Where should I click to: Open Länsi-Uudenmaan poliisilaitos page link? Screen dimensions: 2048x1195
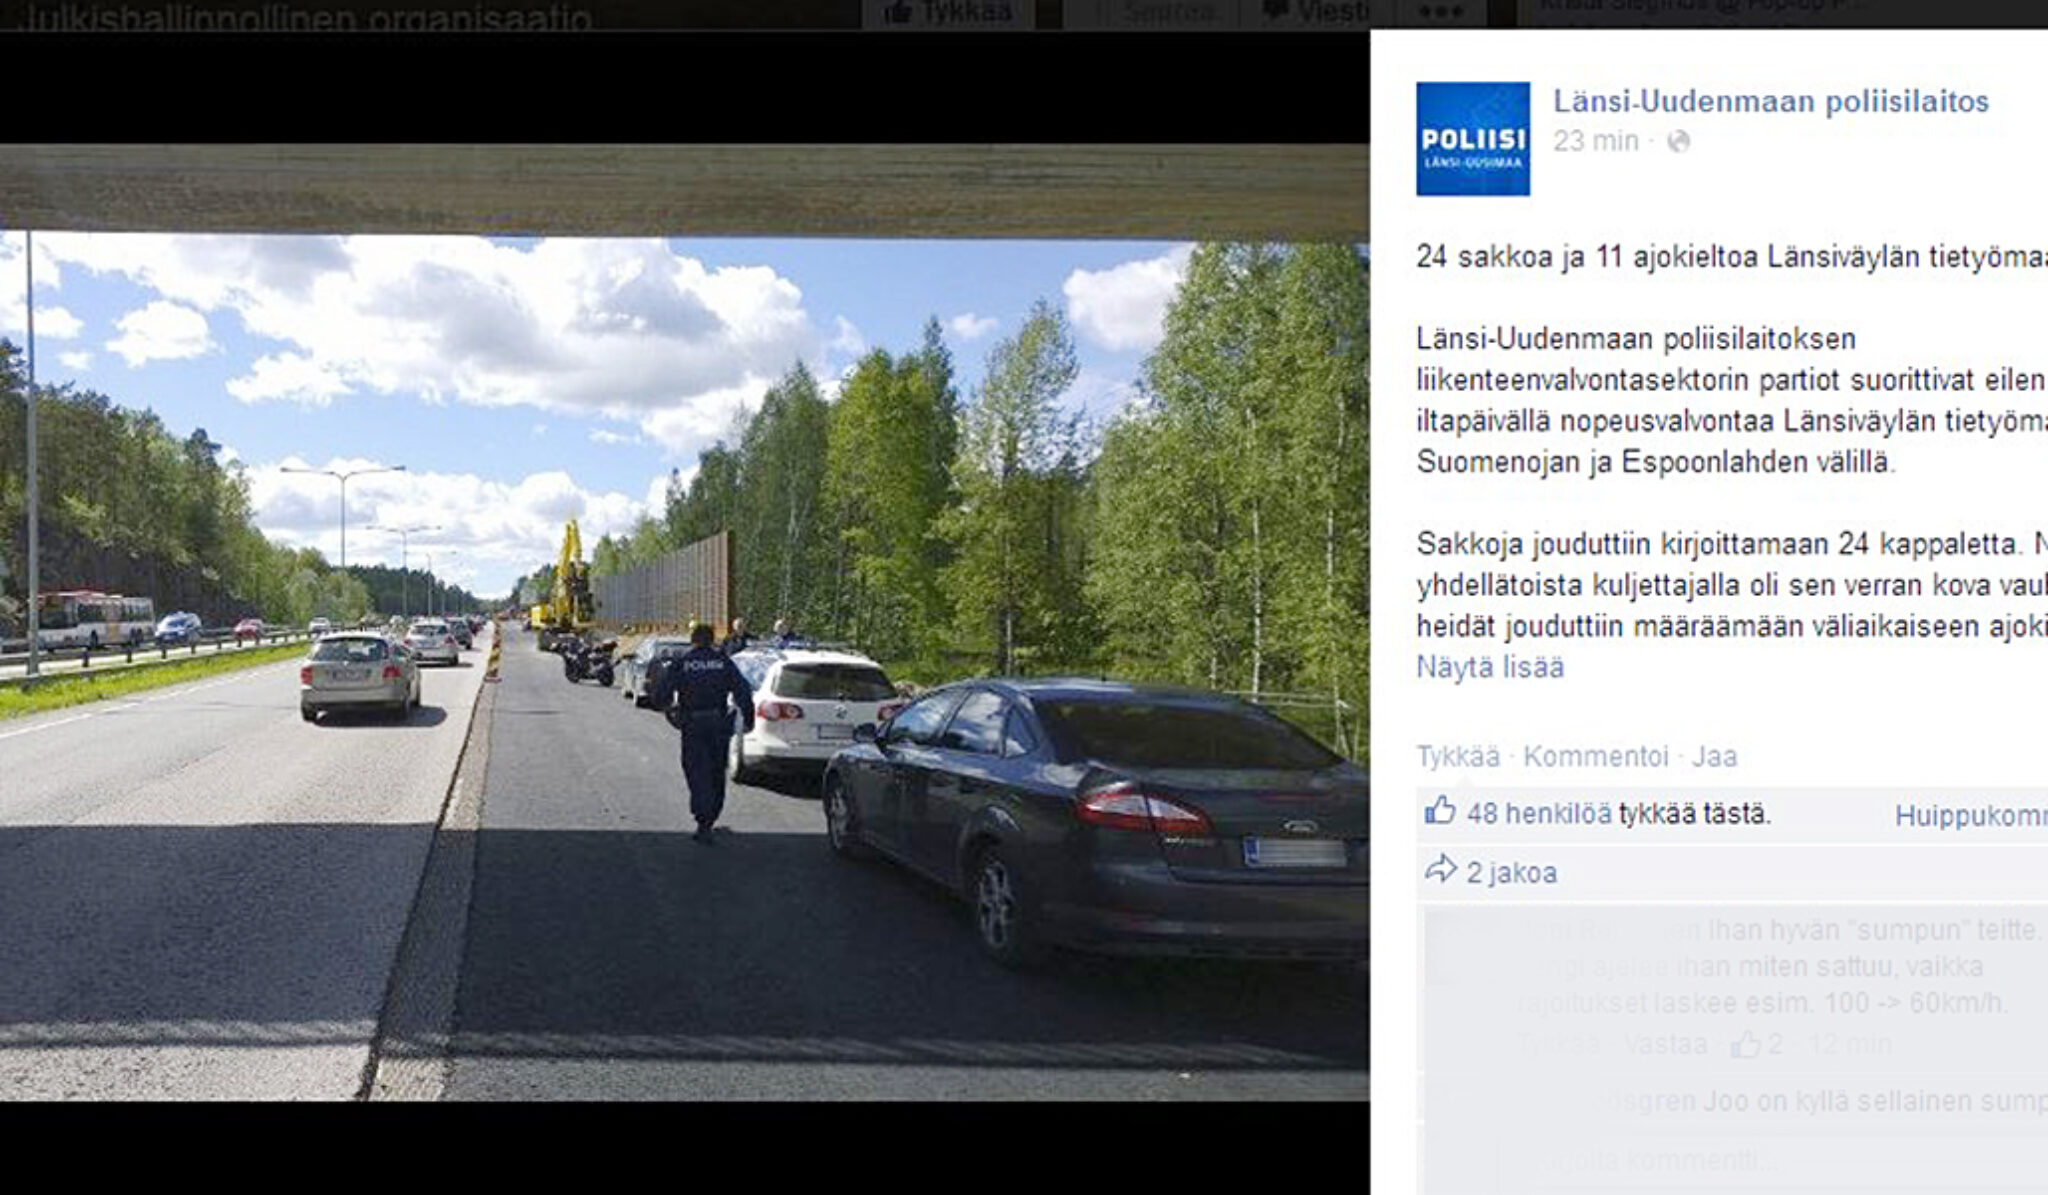click(1770, 102)
